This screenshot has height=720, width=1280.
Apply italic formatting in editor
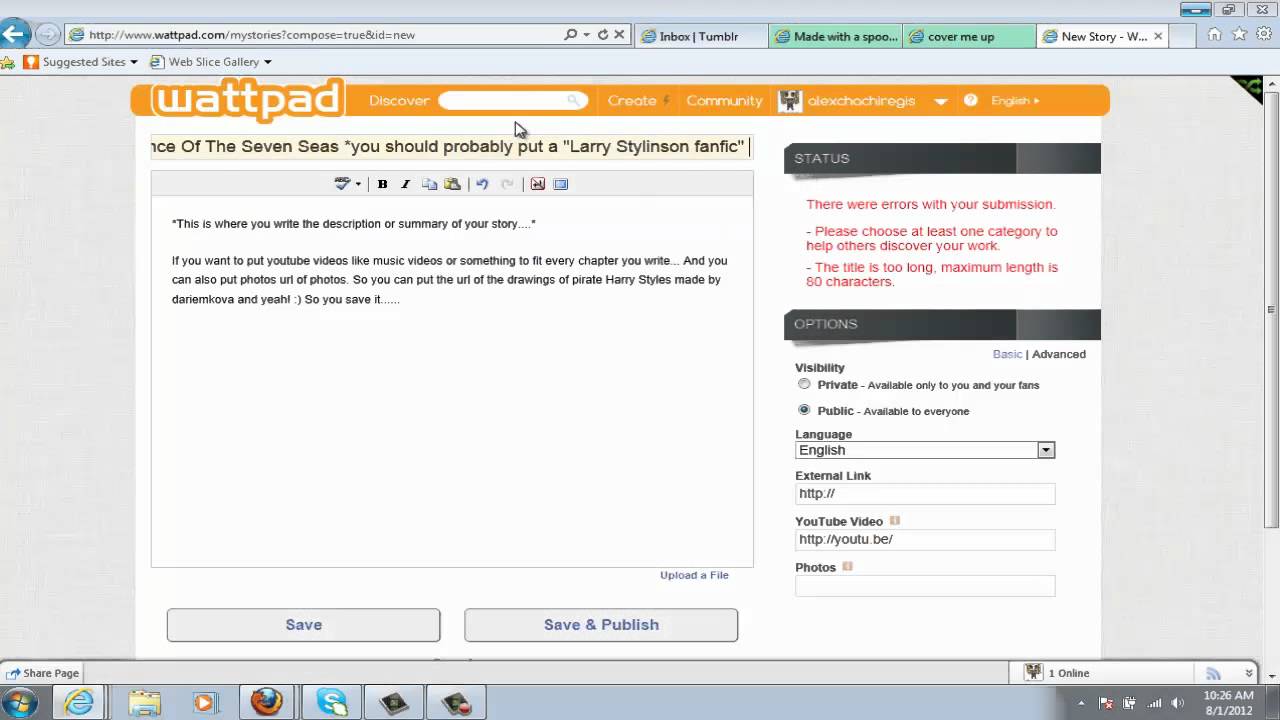tap(405, 184)
